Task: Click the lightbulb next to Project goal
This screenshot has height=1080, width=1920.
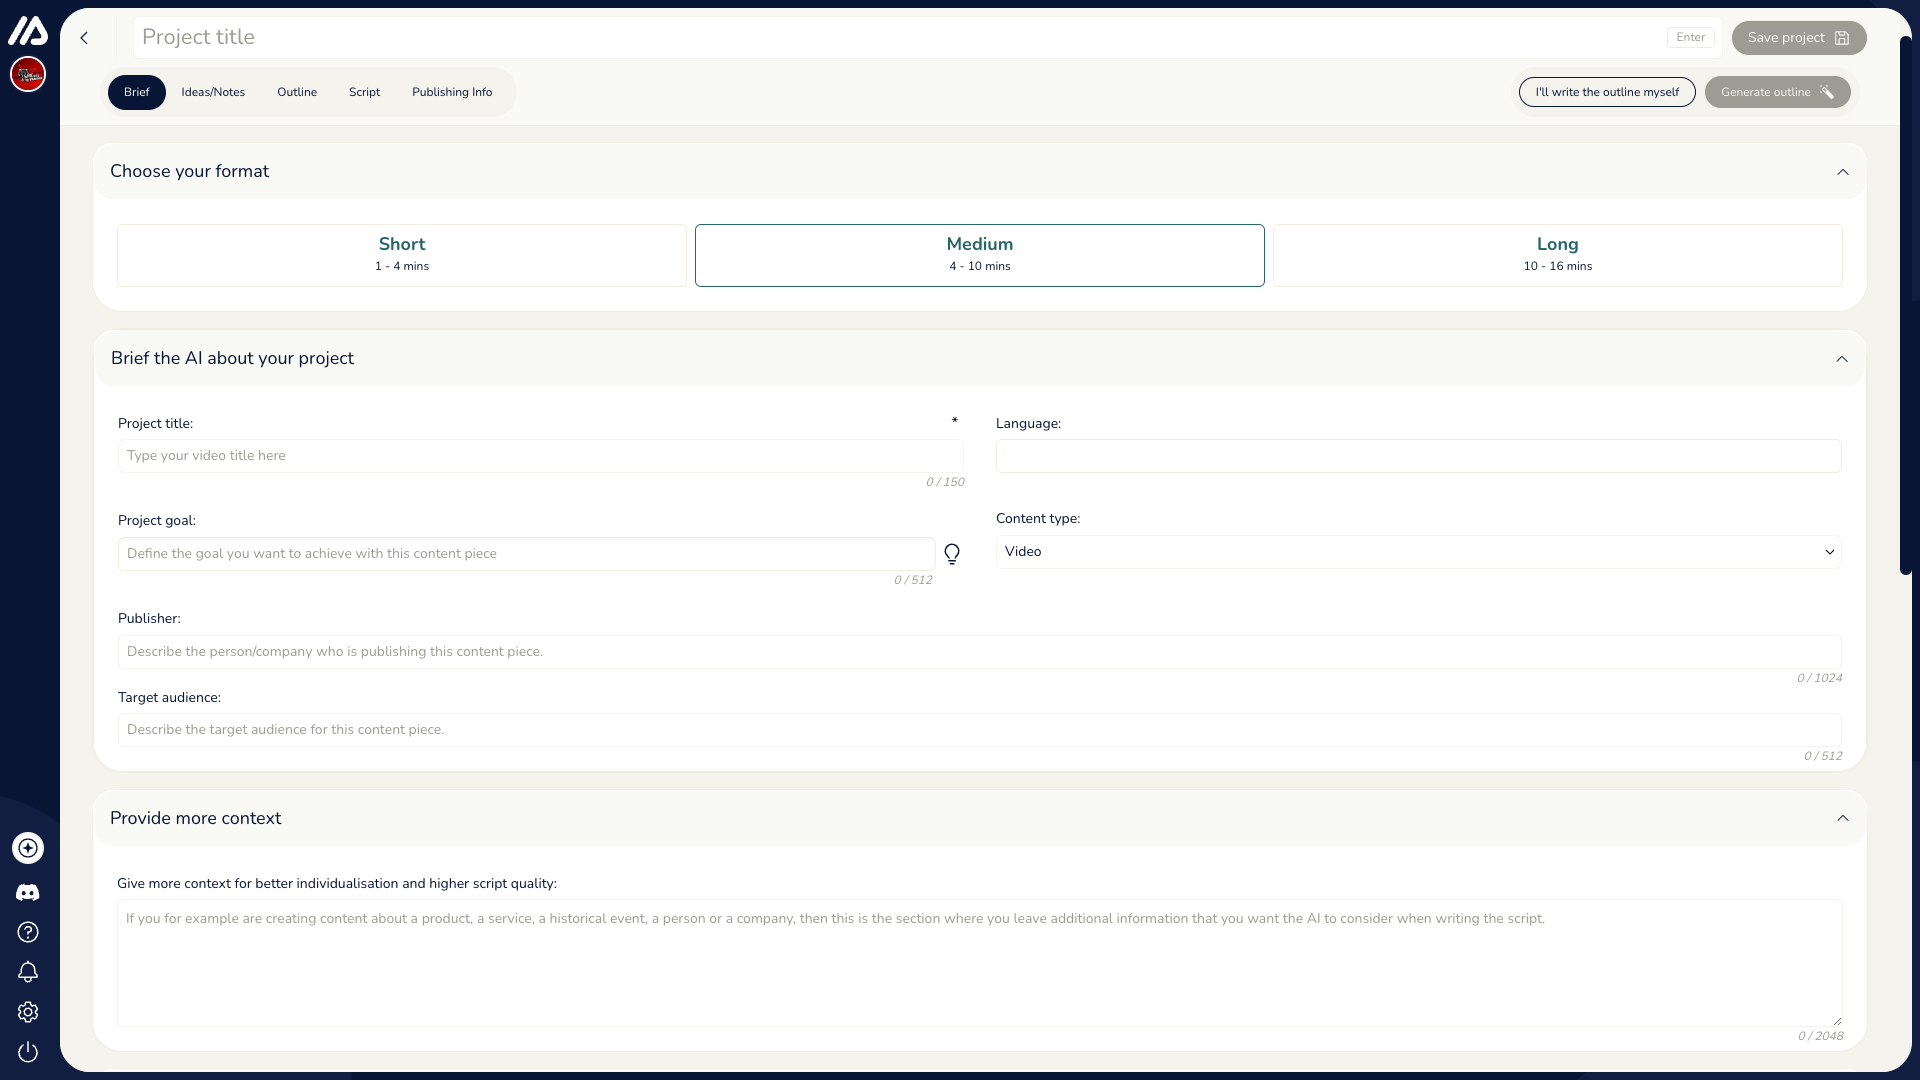Action: coord(951,553)
